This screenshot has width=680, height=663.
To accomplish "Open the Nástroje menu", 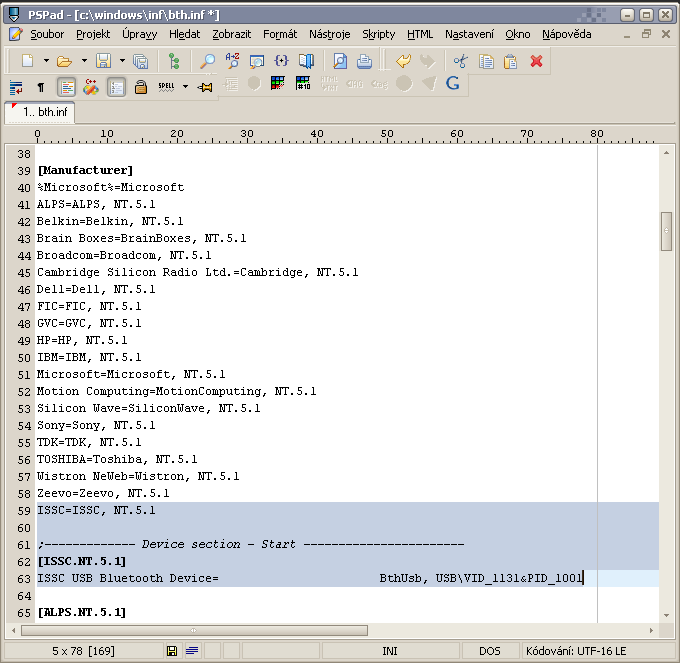I will pyautogui.click(x=329, y=34).
